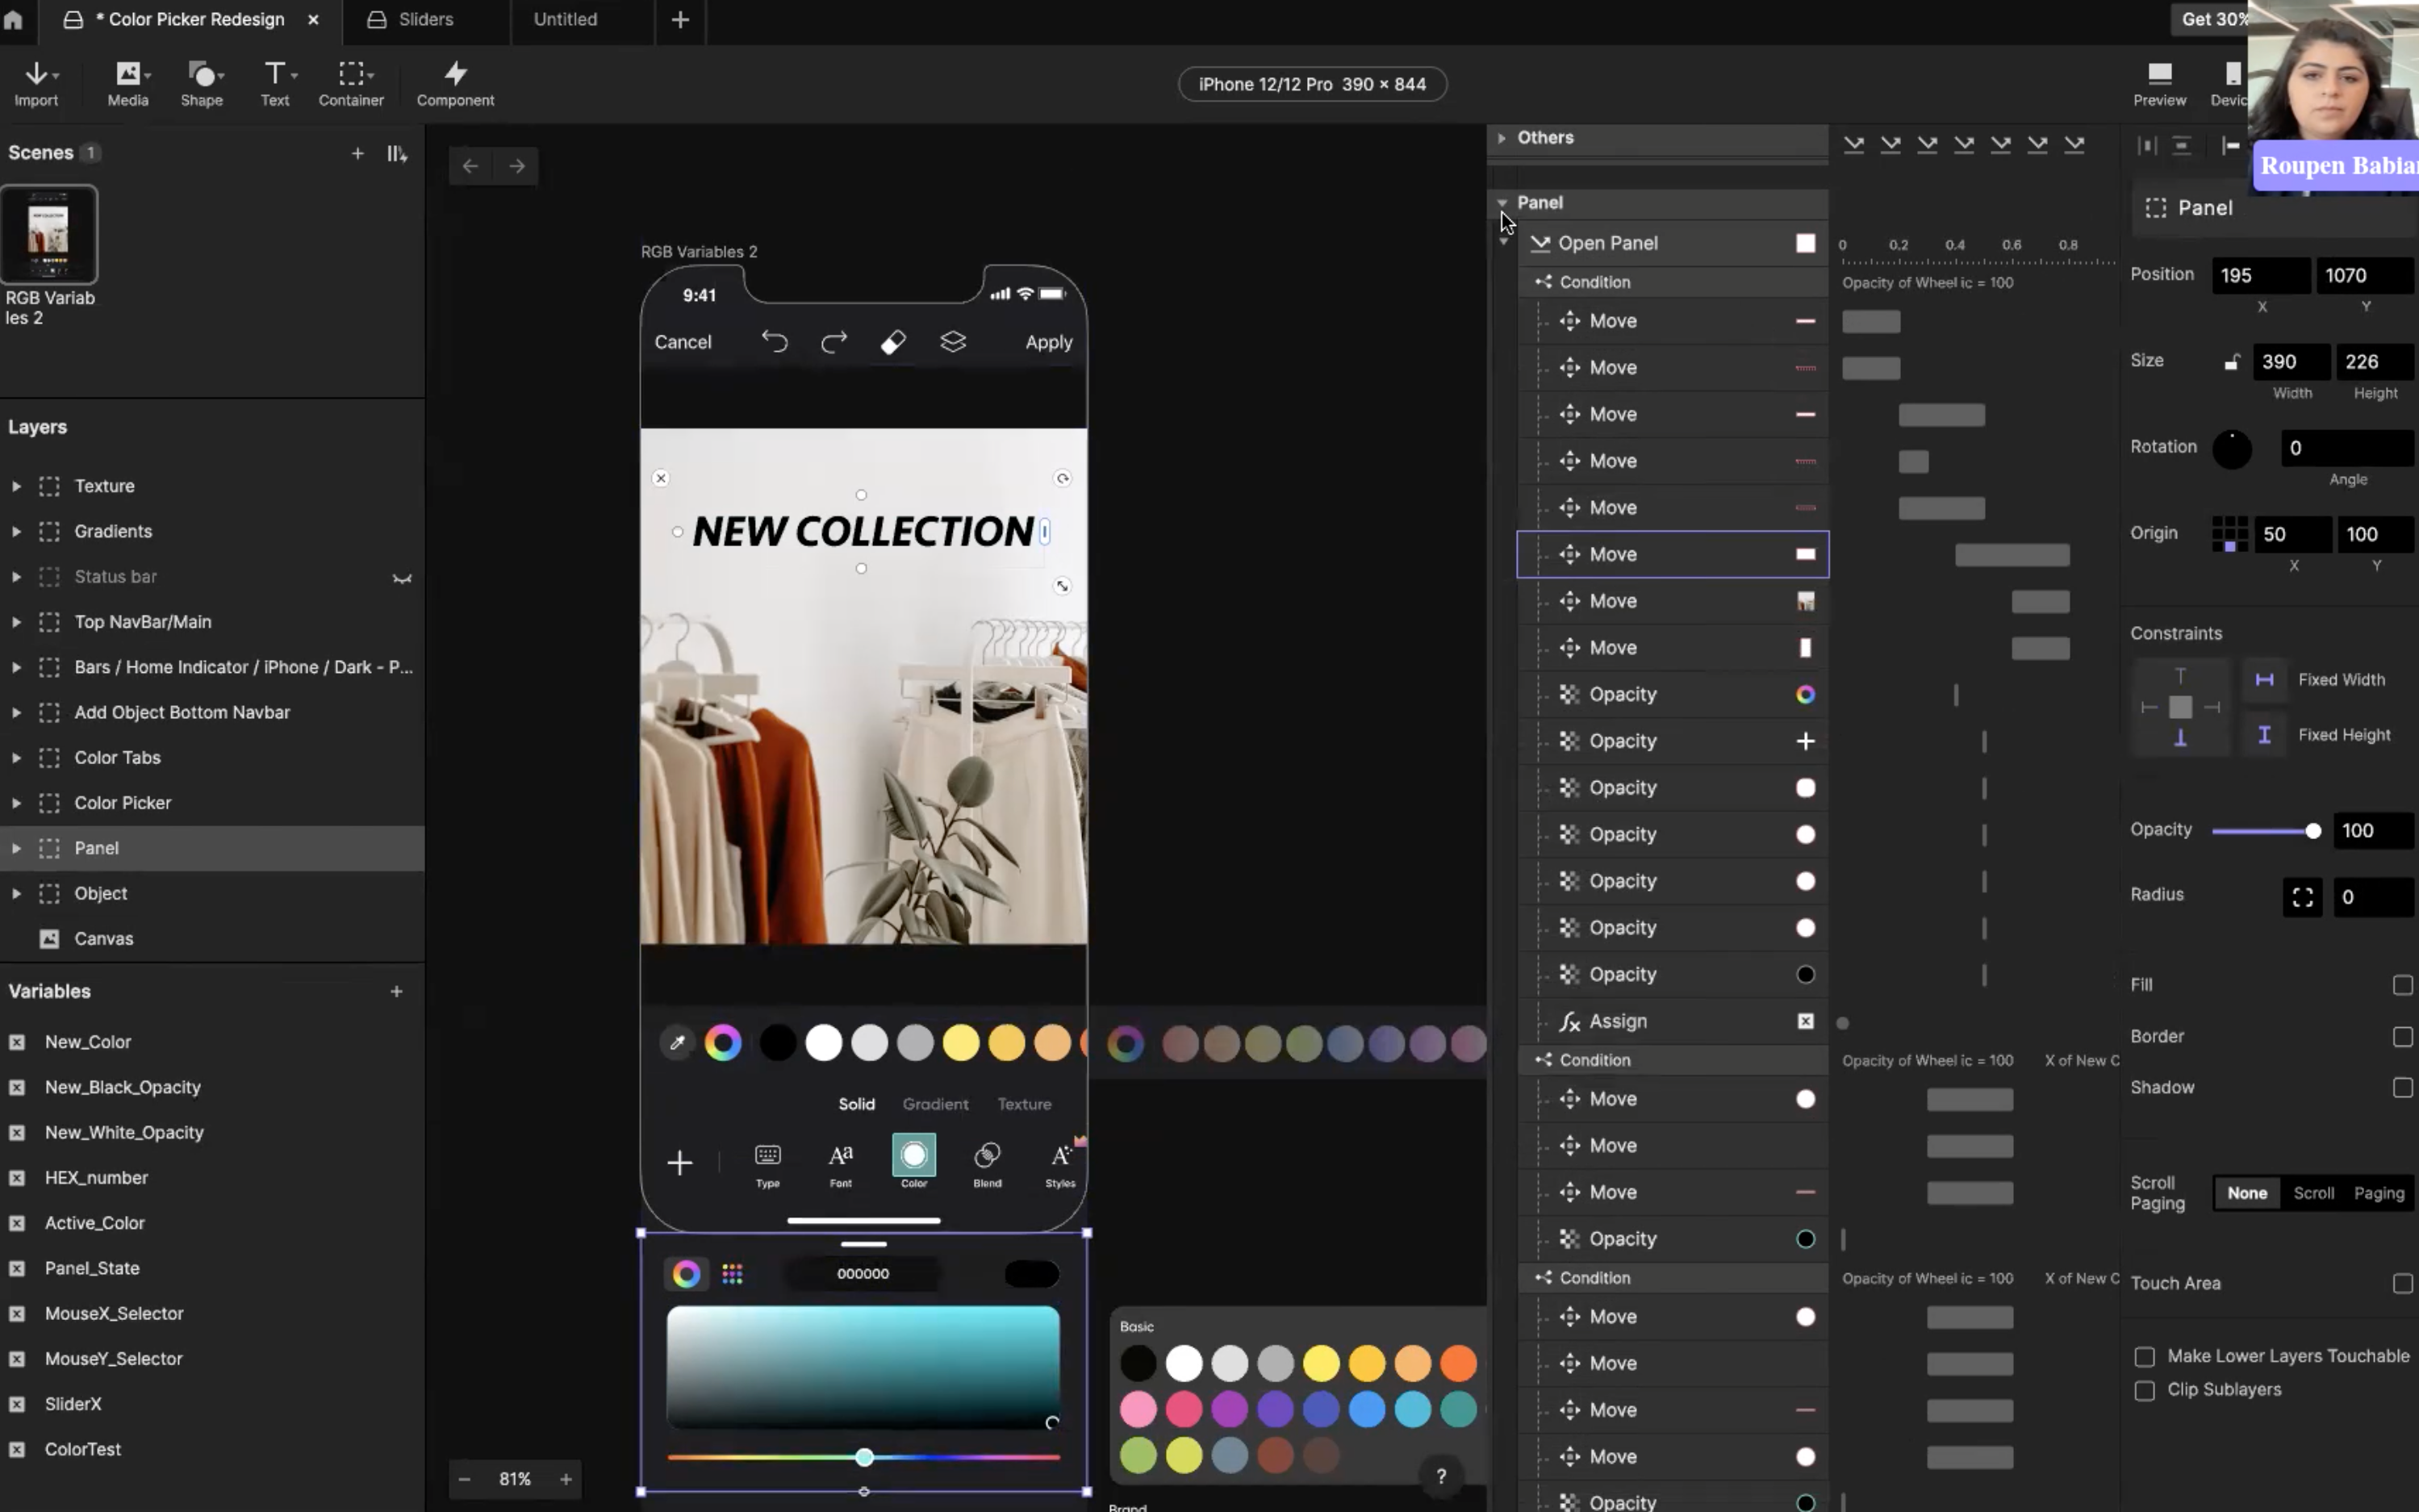The height and width of the screenshot is (1512, 2419).
Task: Click the iPhone 12/12 Pro device button
Action: (1312, 84)
